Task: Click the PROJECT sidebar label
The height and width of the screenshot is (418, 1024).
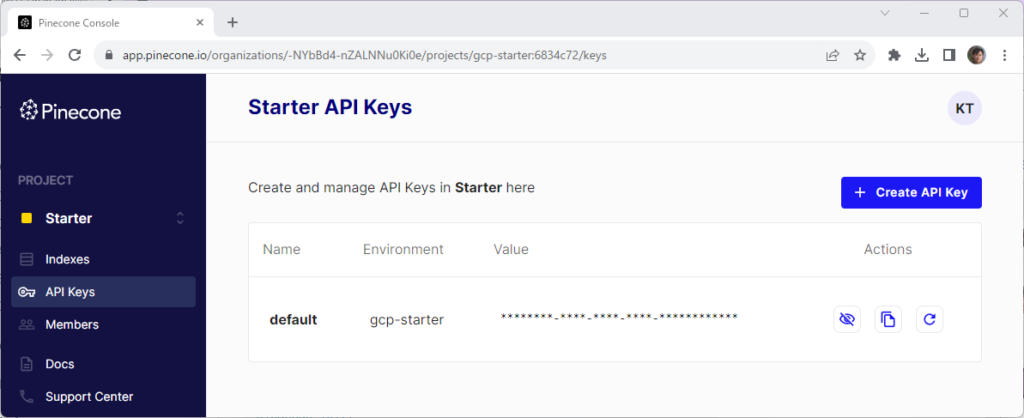Action: [x=46, y=180]
